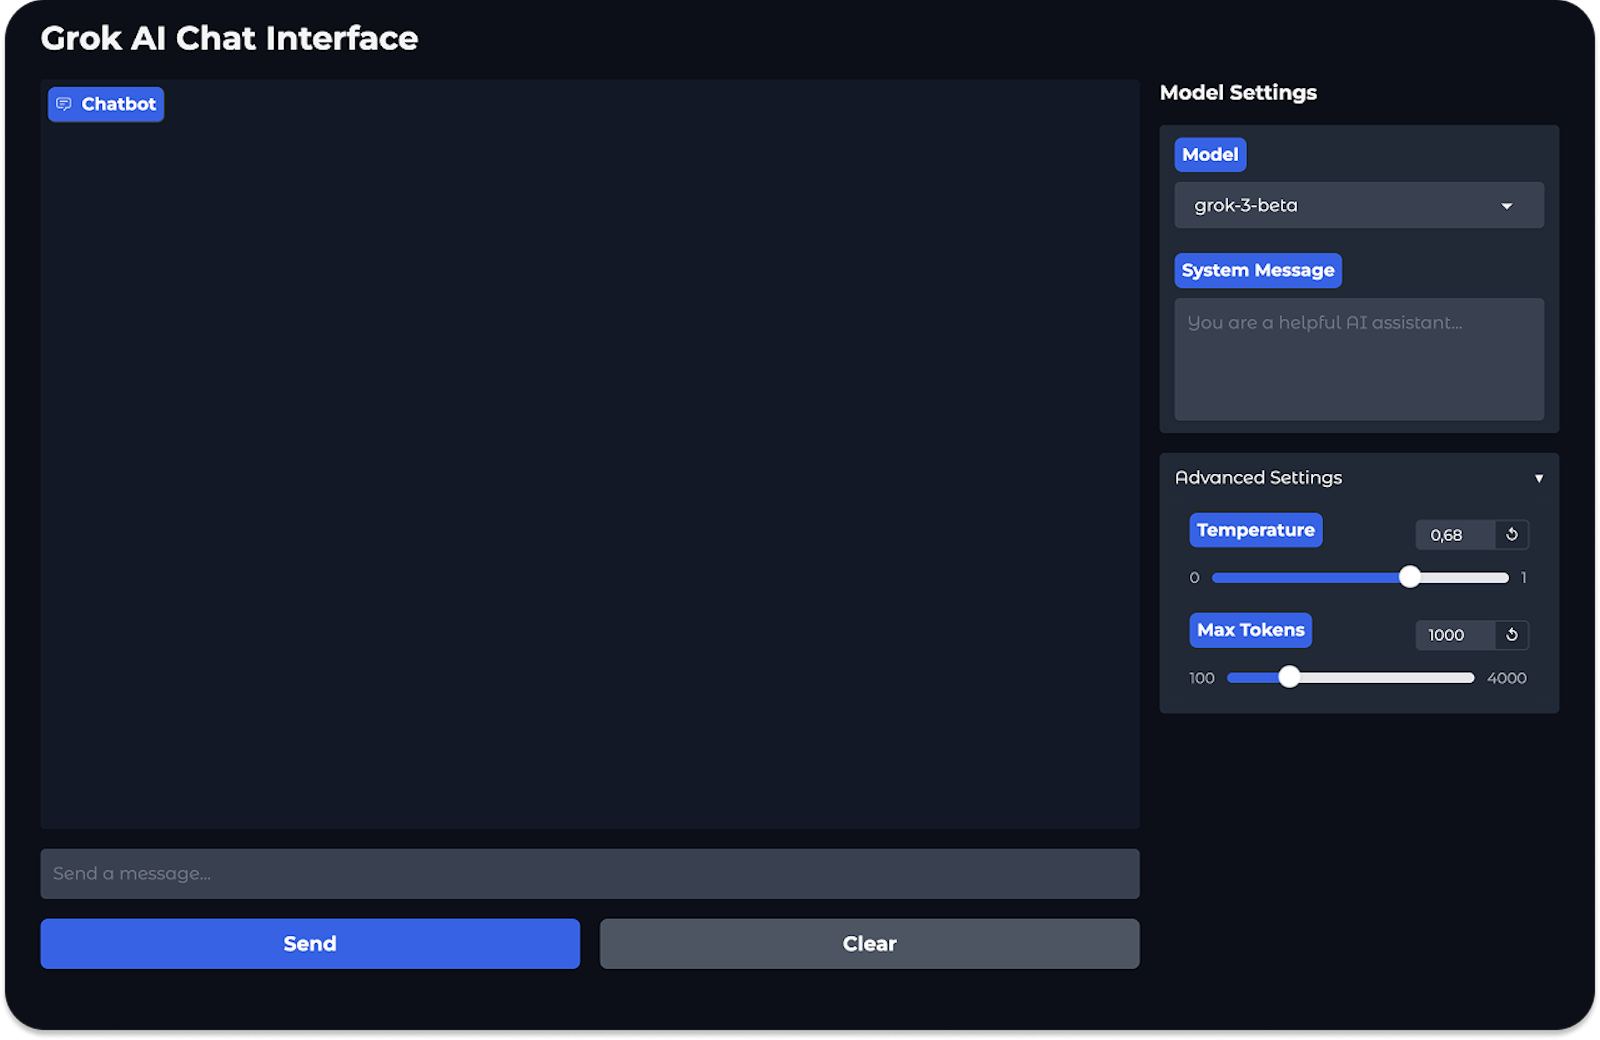Clear the chat conversation
Image resolution: width=1600 pixels, height=1040 pixels.
tap(869, 944)
